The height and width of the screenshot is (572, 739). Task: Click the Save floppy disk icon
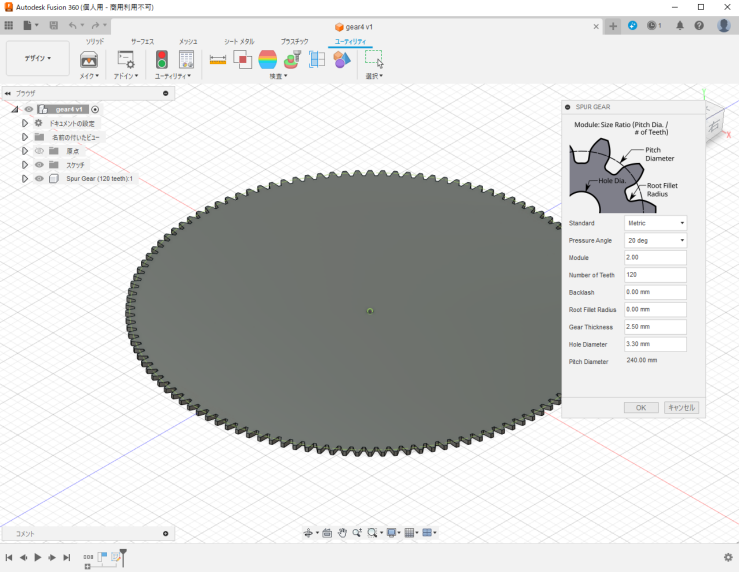[x=52, y=25]
